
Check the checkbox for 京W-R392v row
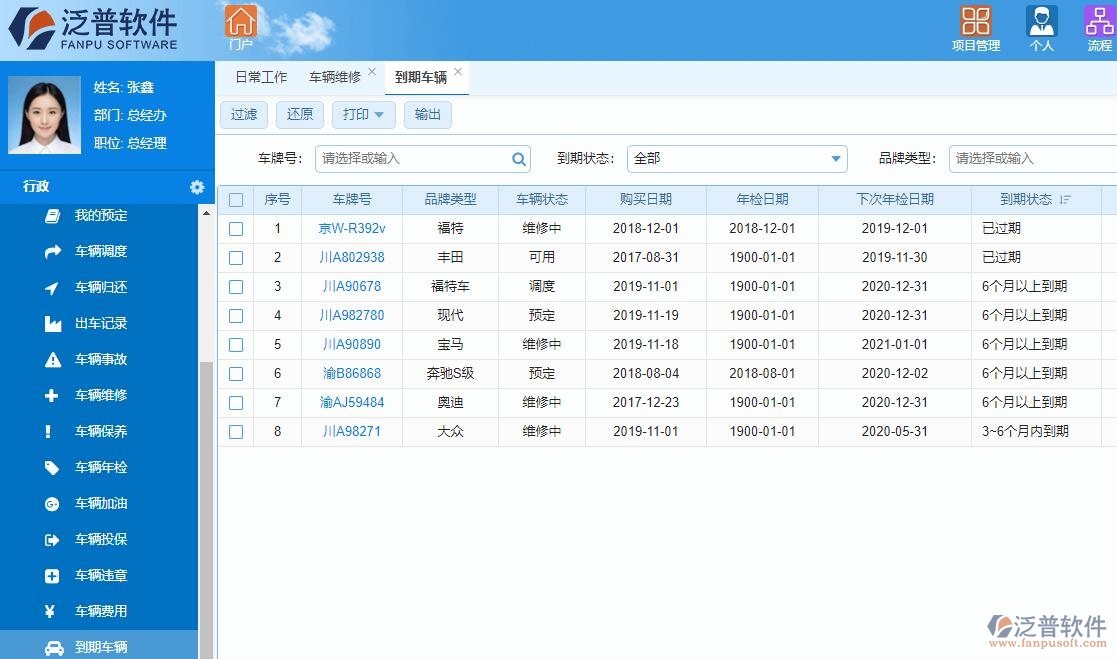pos(236,228)
